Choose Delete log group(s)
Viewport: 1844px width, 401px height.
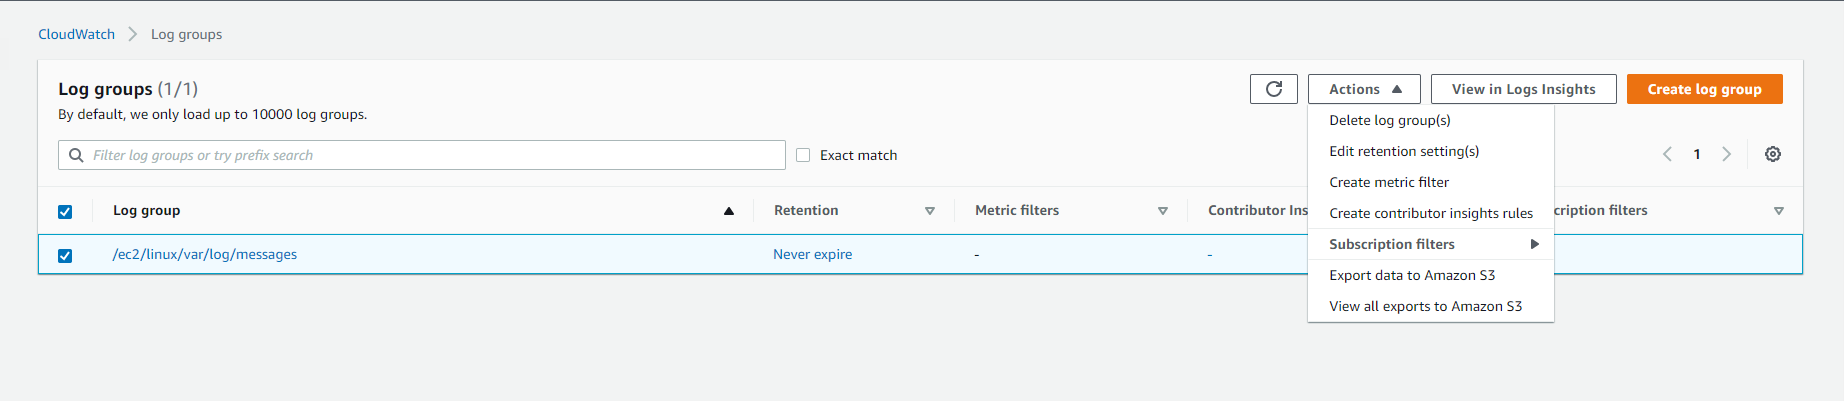[1389, 120]
